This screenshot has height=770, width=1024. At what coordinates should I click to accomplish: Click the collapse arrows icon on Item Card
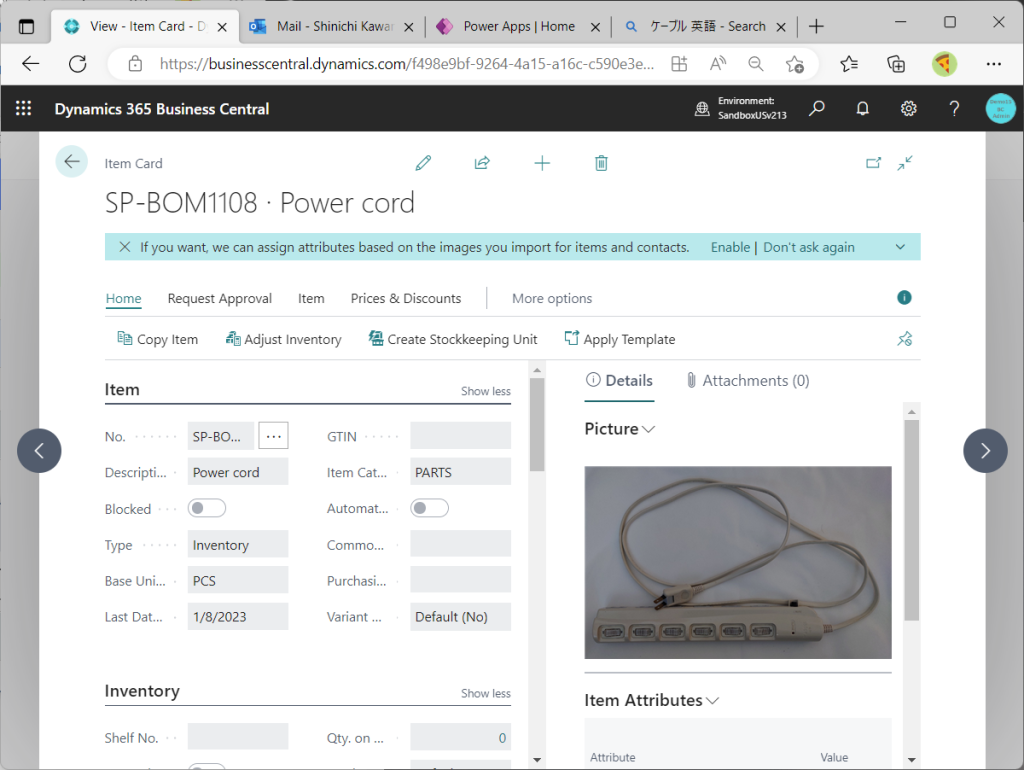(x=904, y=163)
